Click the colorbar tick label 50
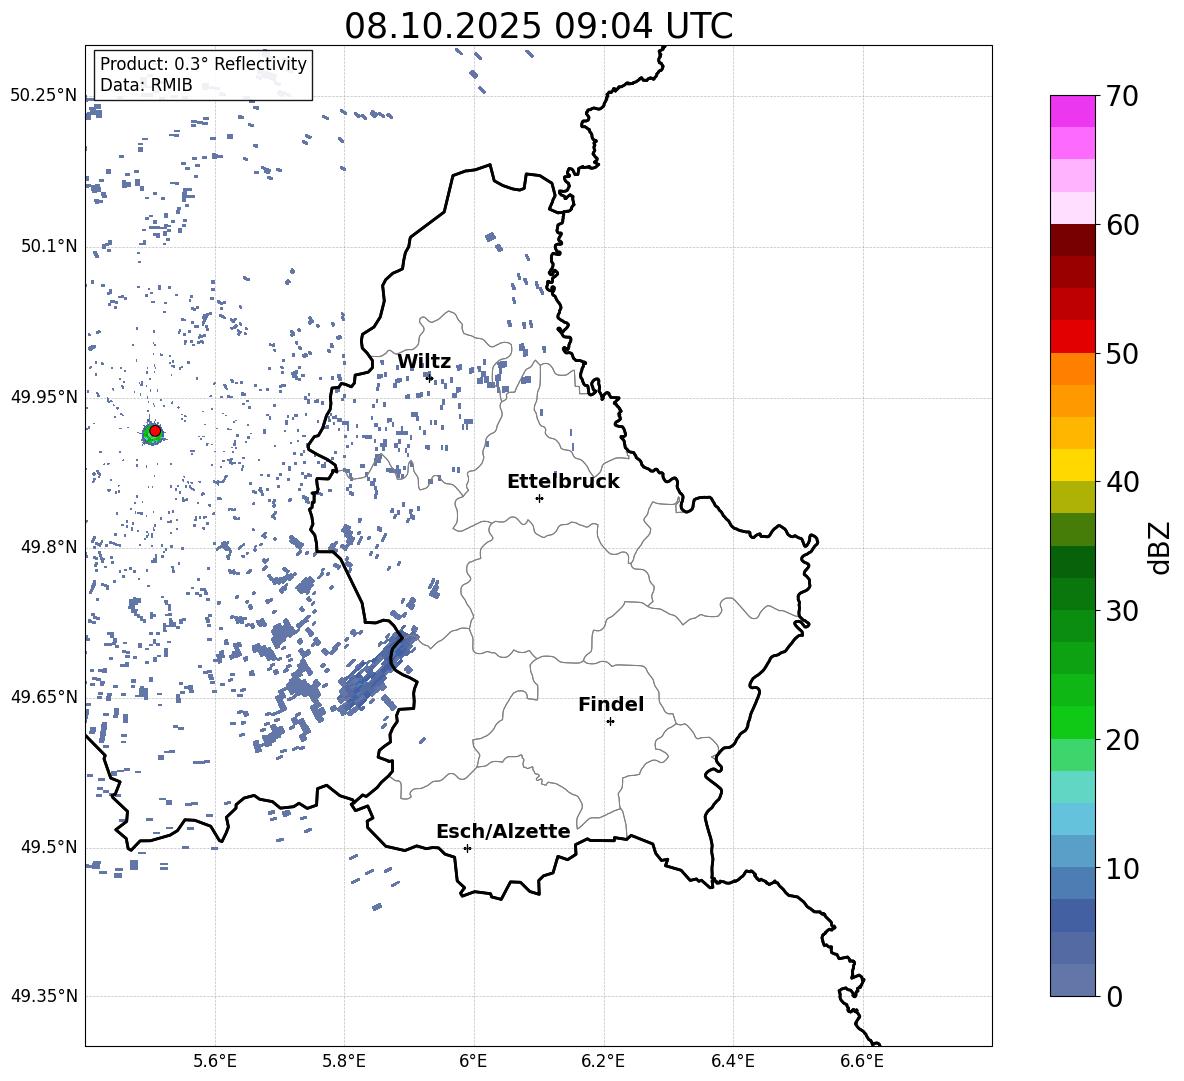 (x=1122, y=353)
